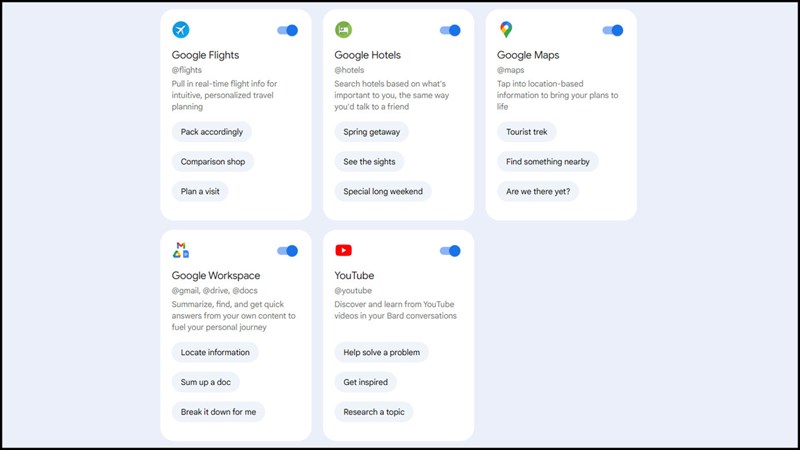Click the Plan a visit chip
Image resolution: width=800 pixels, height=450 pixels.
coord(200,191)
